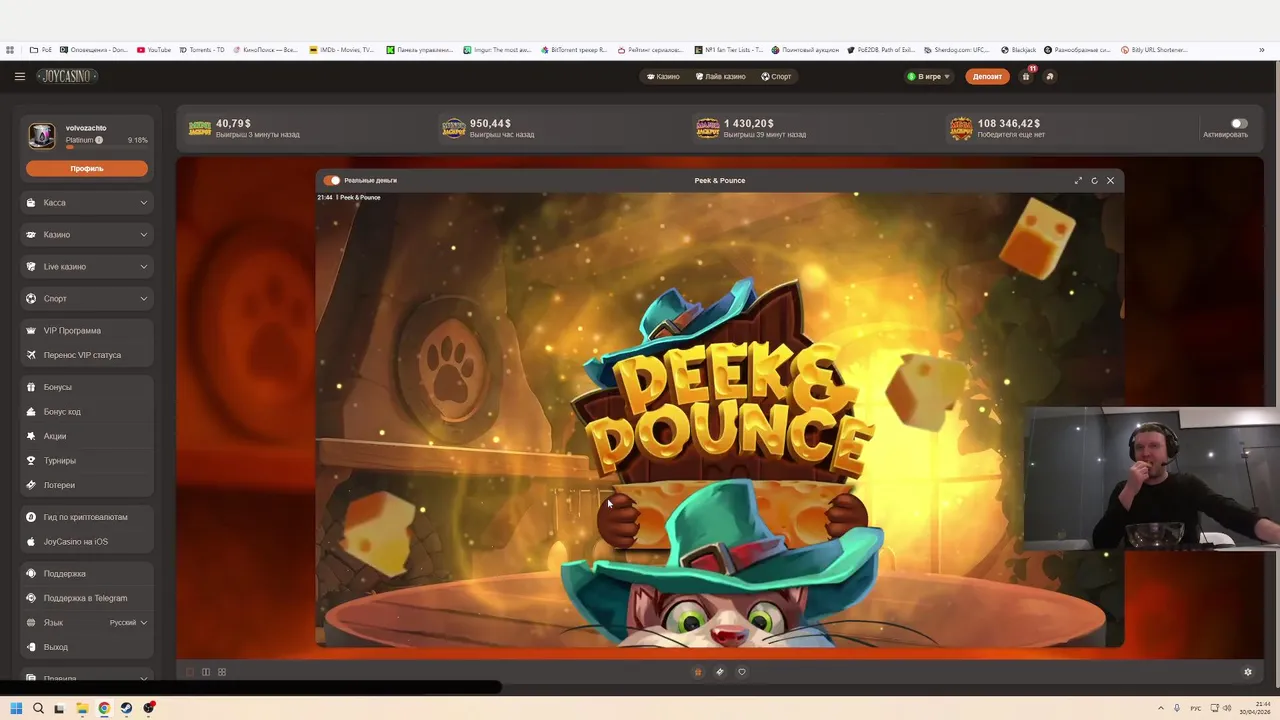This screenshot has height=720, width=1280.
Task: Open the Турниры trophy item
Action: (x=87, y=461)
